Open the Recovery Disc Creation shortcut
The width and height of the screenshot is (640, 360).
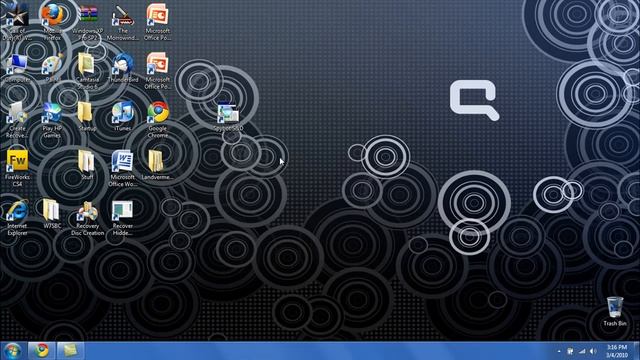pos(87,212)
